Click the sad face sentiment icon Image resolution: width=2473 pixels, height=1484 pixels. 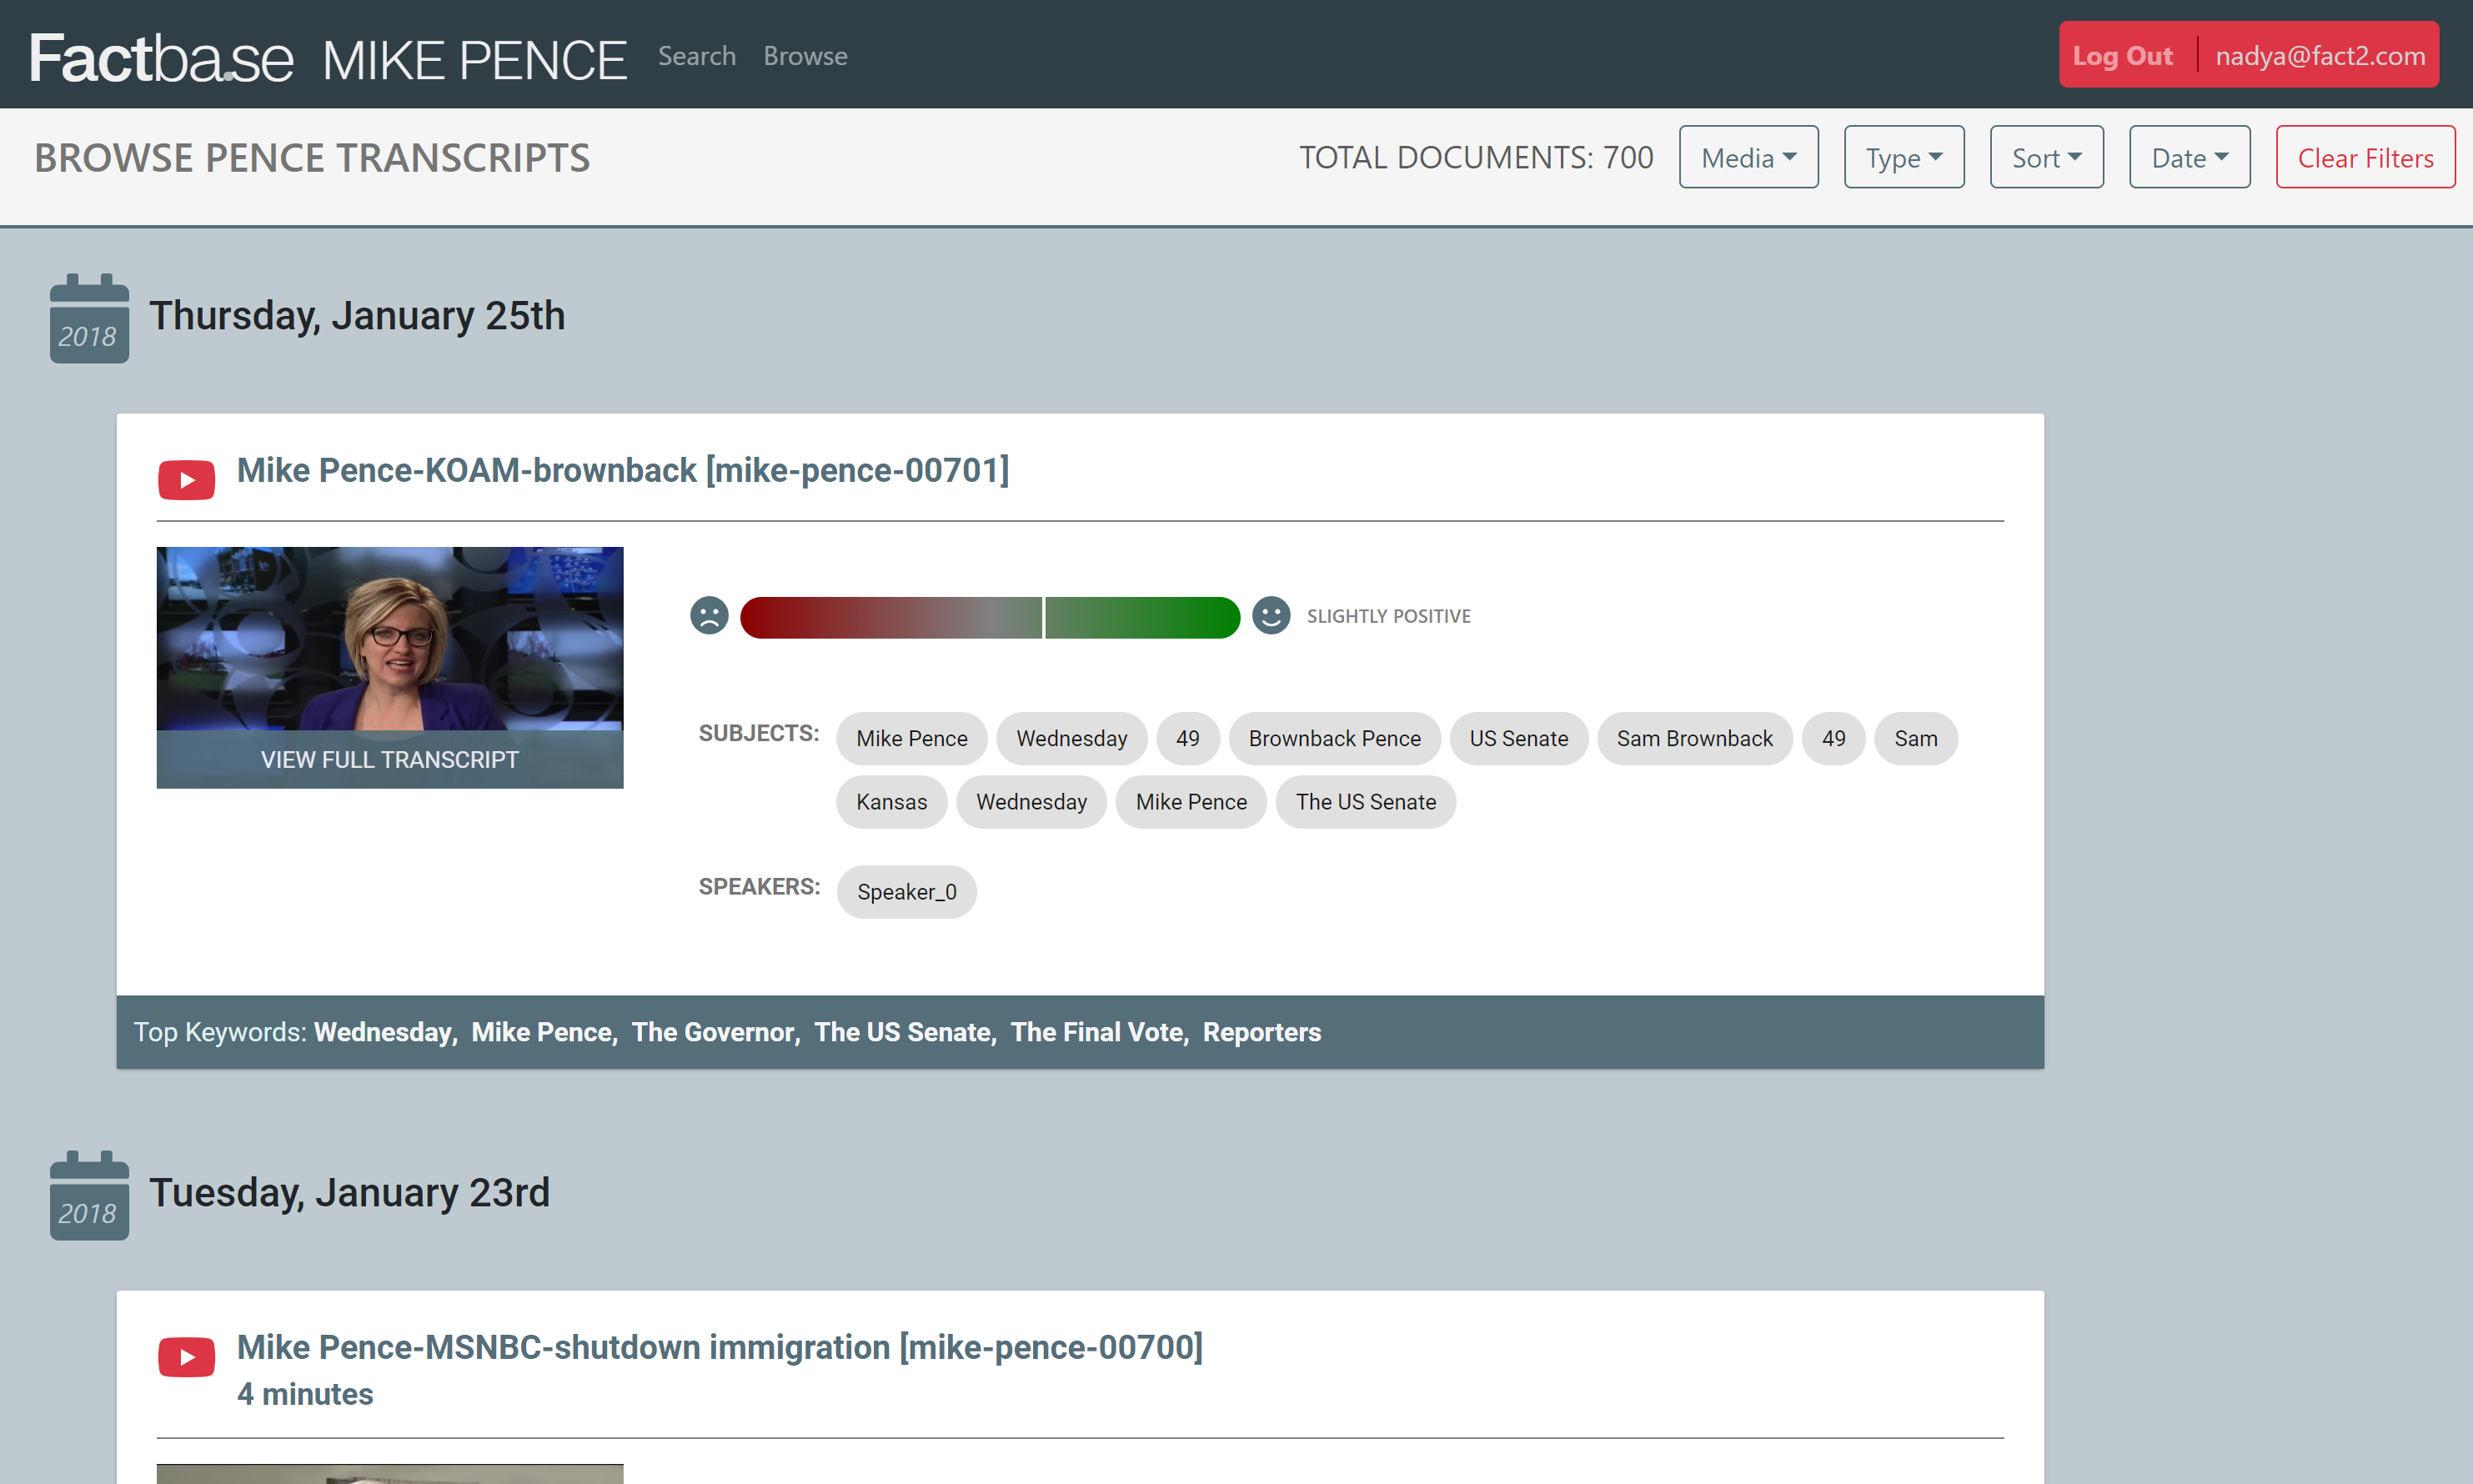coord(709,616)
